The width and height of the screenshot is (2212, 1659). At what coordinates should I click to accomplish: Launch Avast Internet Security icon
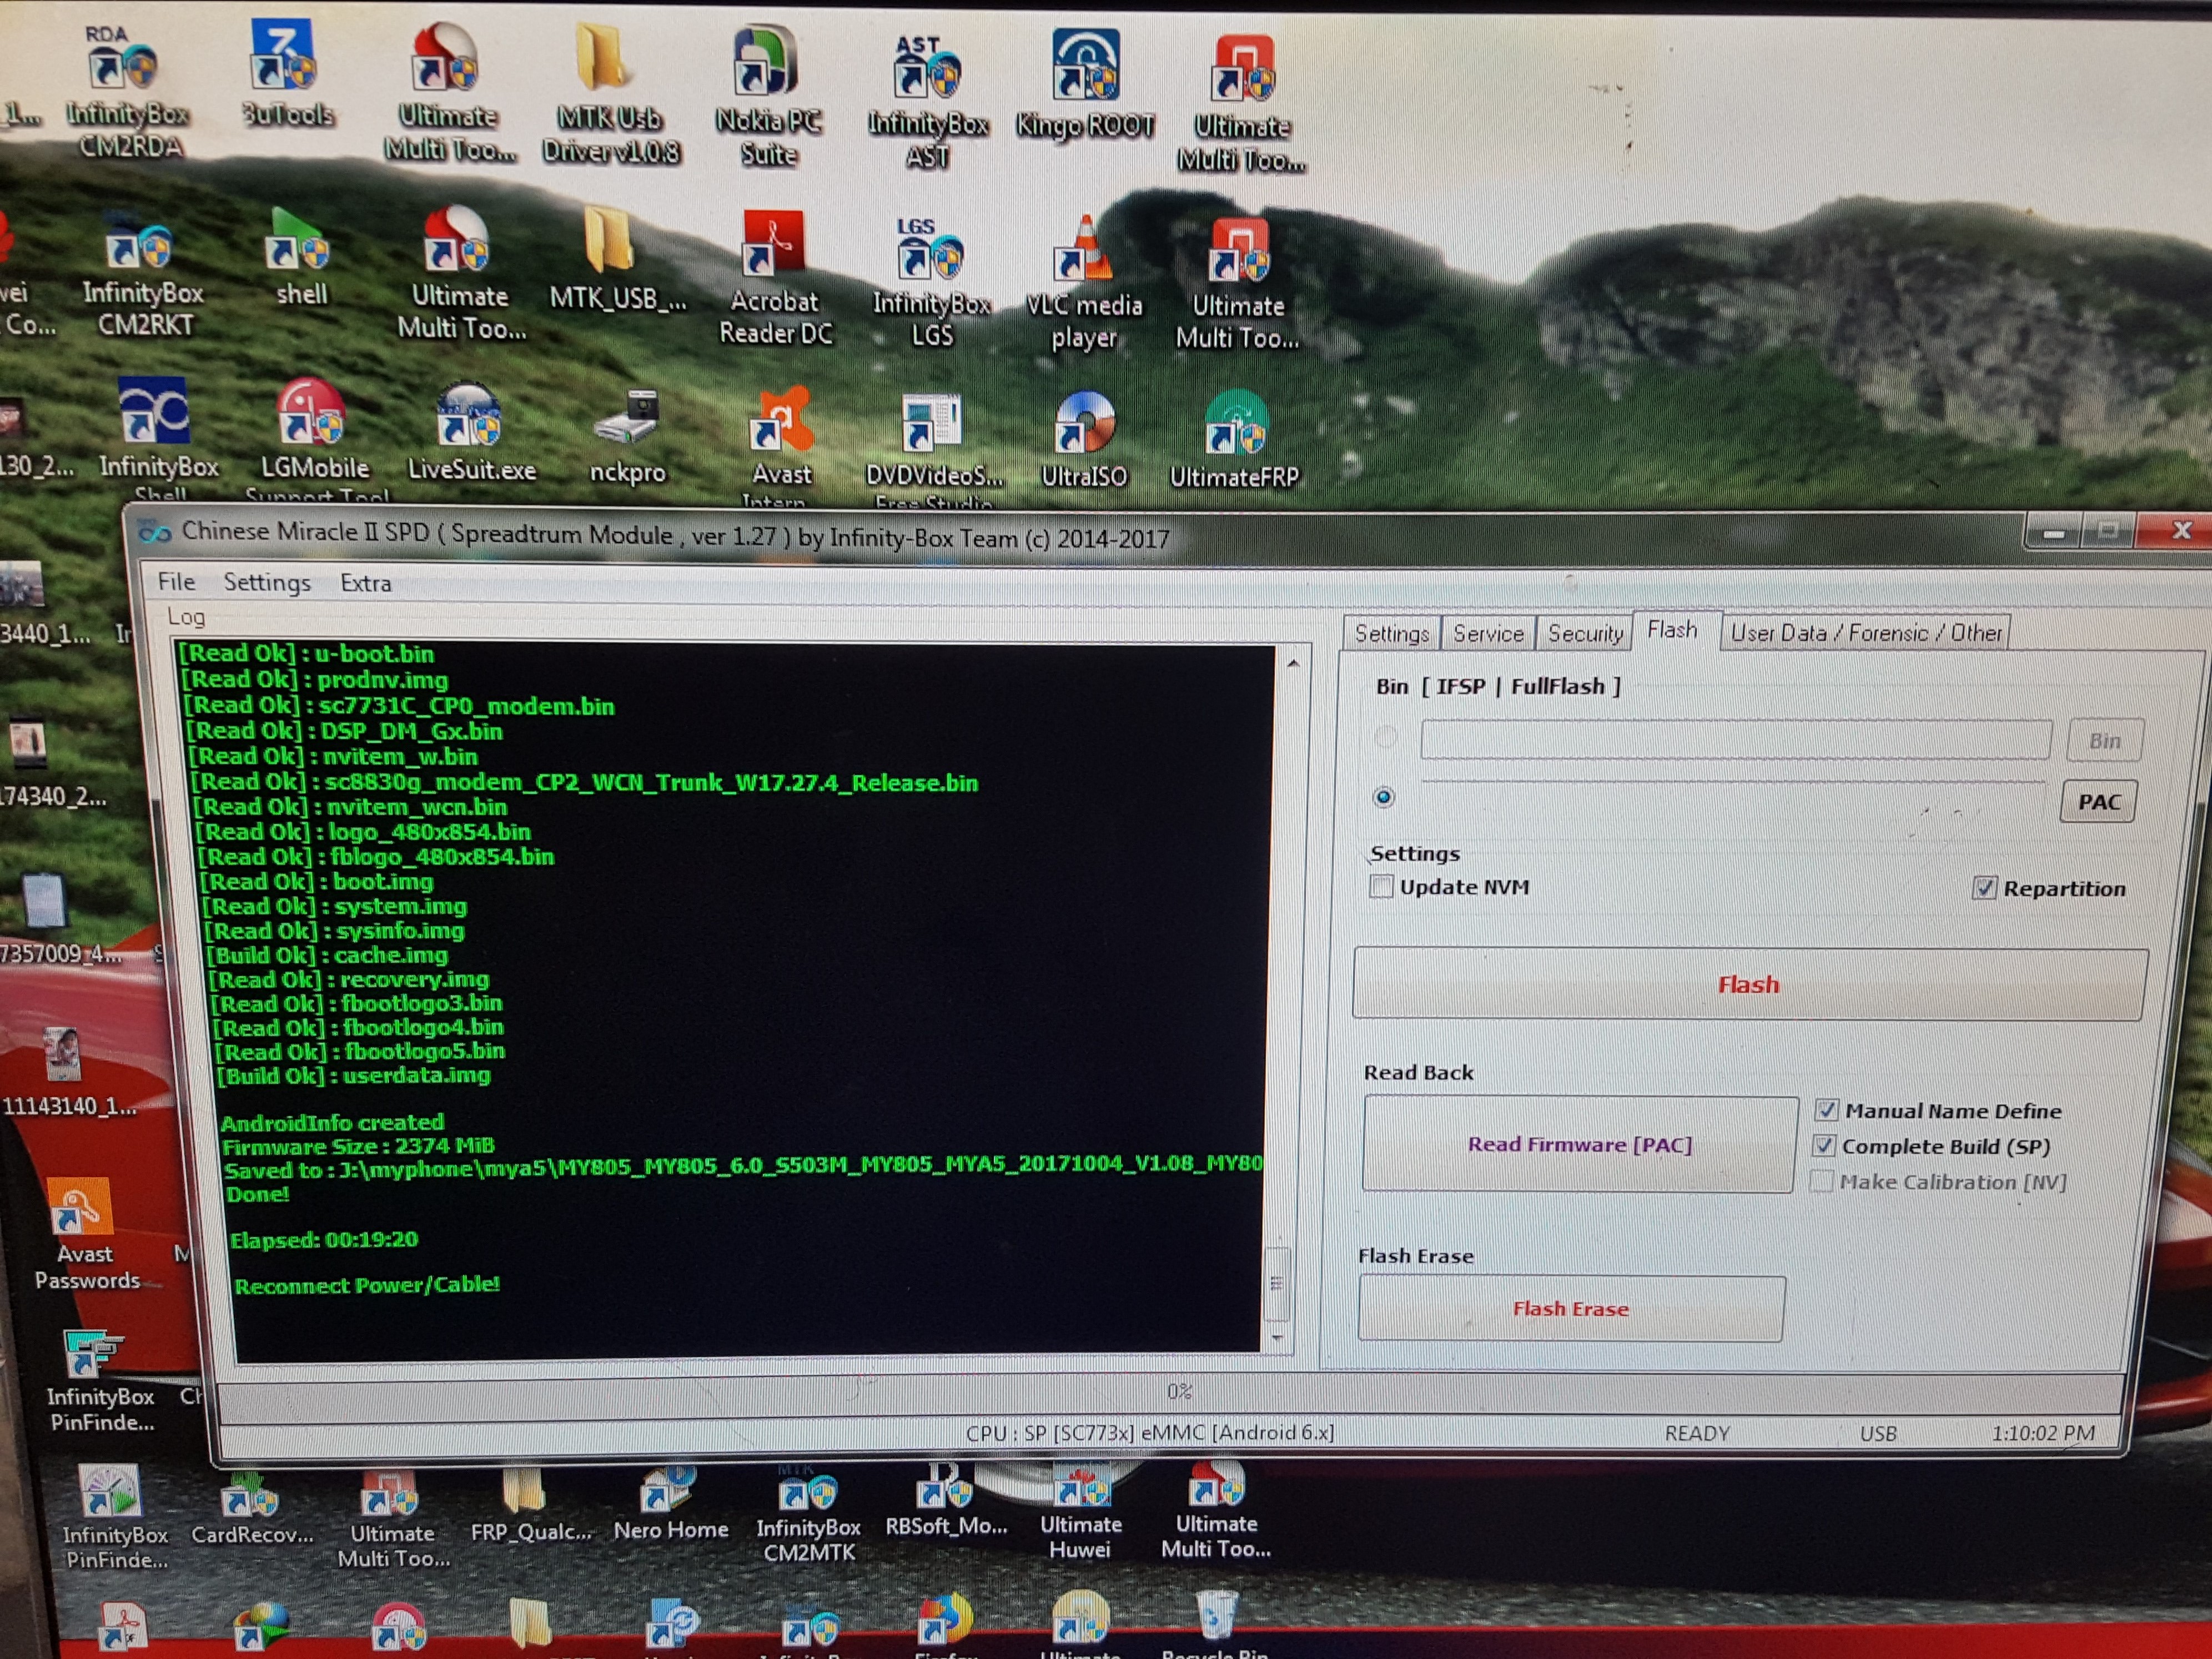coord(781,448)
